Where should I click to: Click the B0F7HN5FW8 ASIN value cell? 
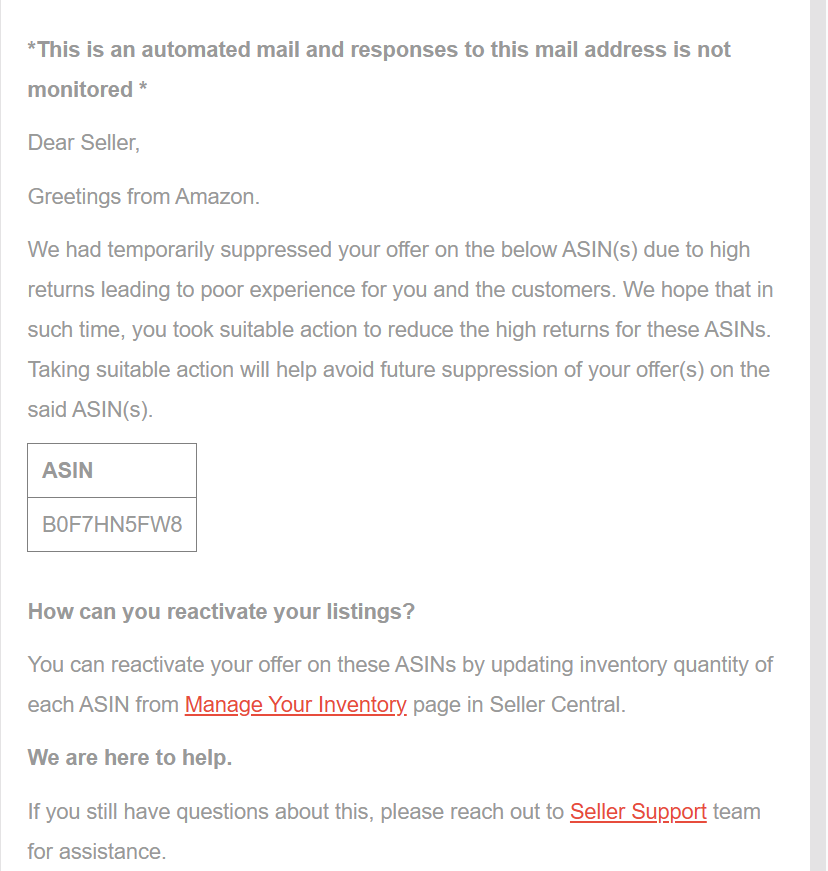[x=112, y=524]
